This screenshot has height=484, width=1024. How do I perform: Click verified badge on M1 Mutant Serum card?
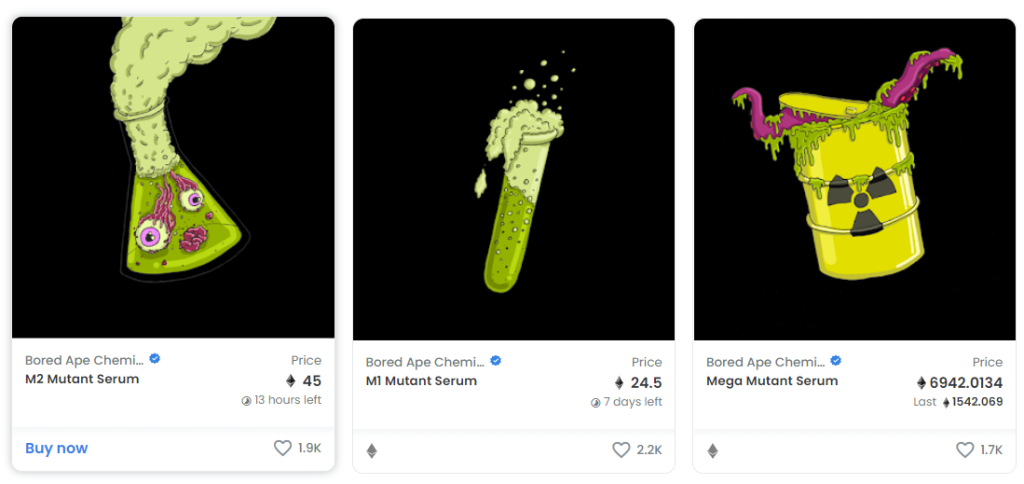[x=496, y=361]
